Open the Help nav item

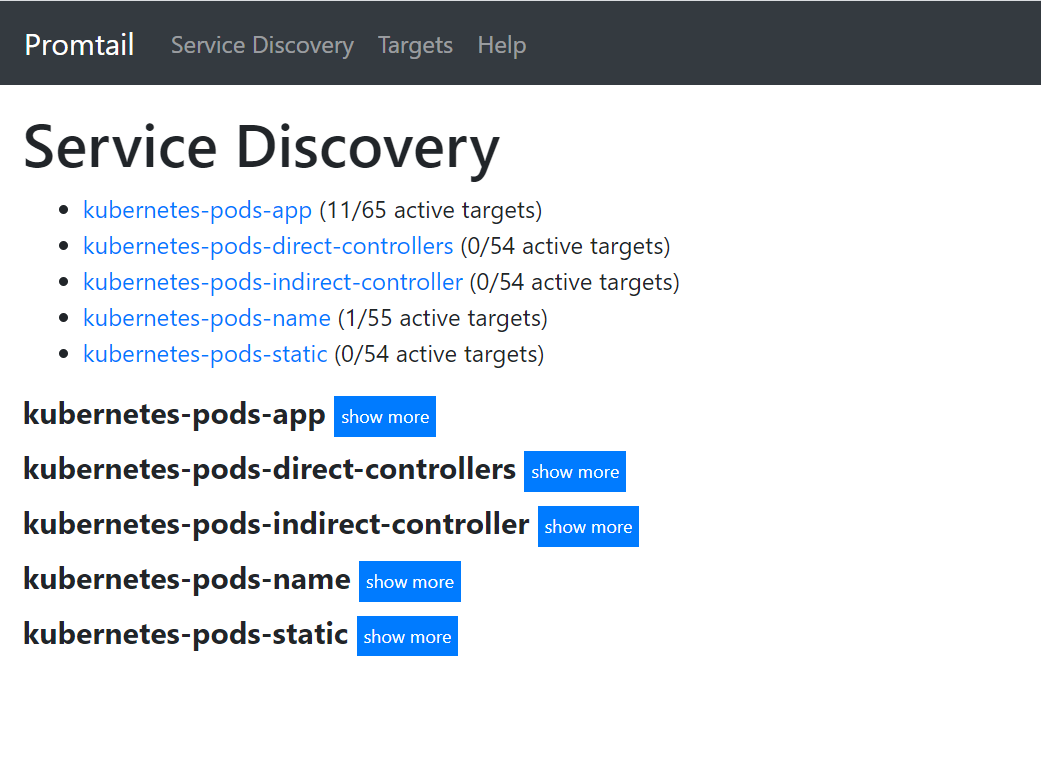point(502,45)
